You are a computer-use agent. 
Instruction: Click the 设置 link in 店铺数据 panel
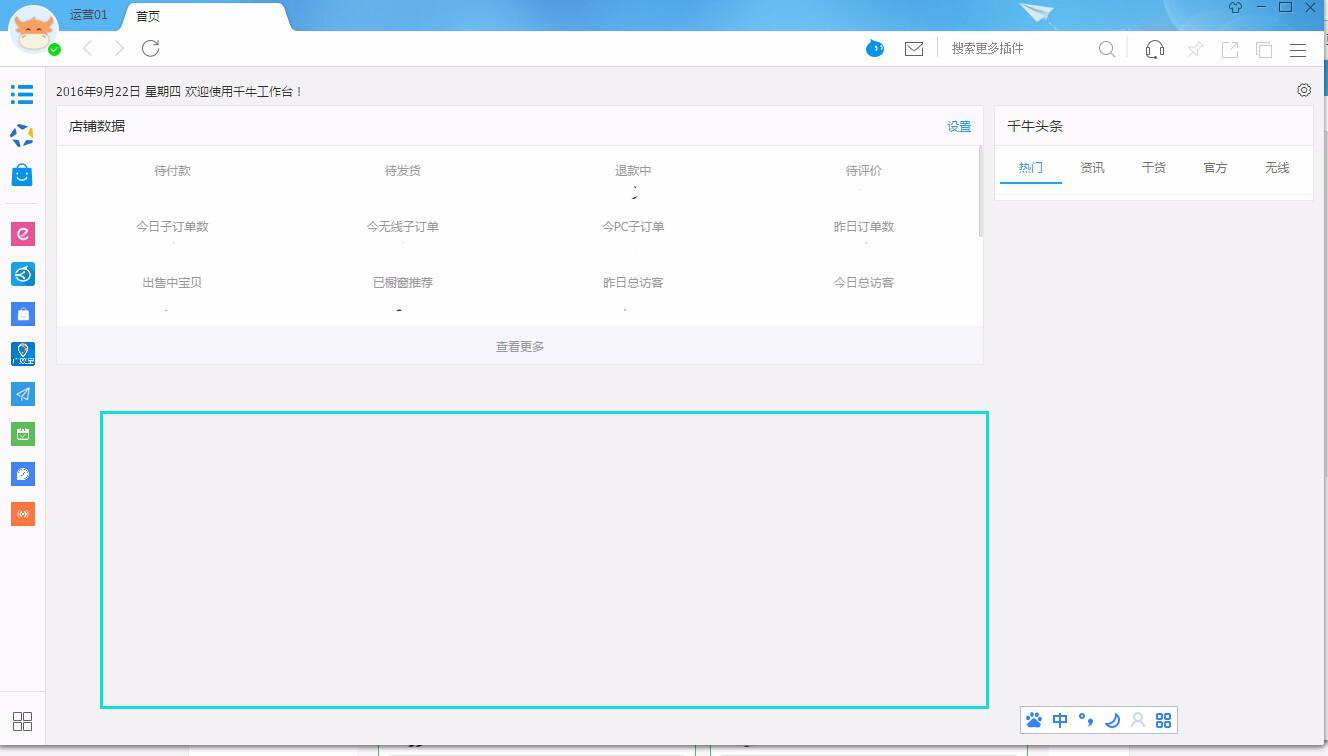point(958,126)
